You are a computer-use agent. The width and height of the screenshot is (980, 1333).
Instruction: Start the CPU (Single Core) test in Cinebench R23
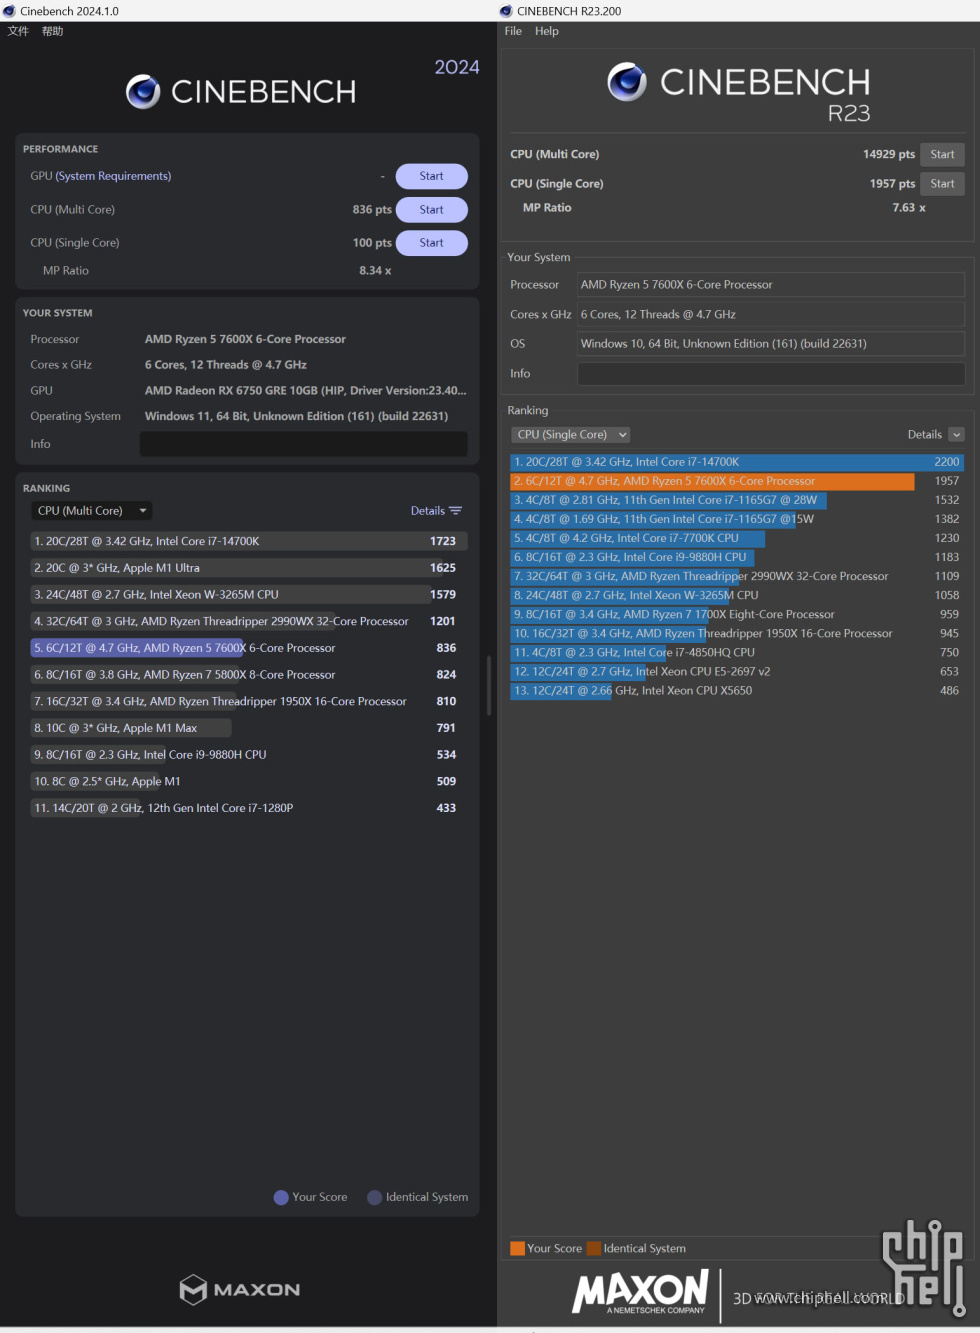(942, 183)
